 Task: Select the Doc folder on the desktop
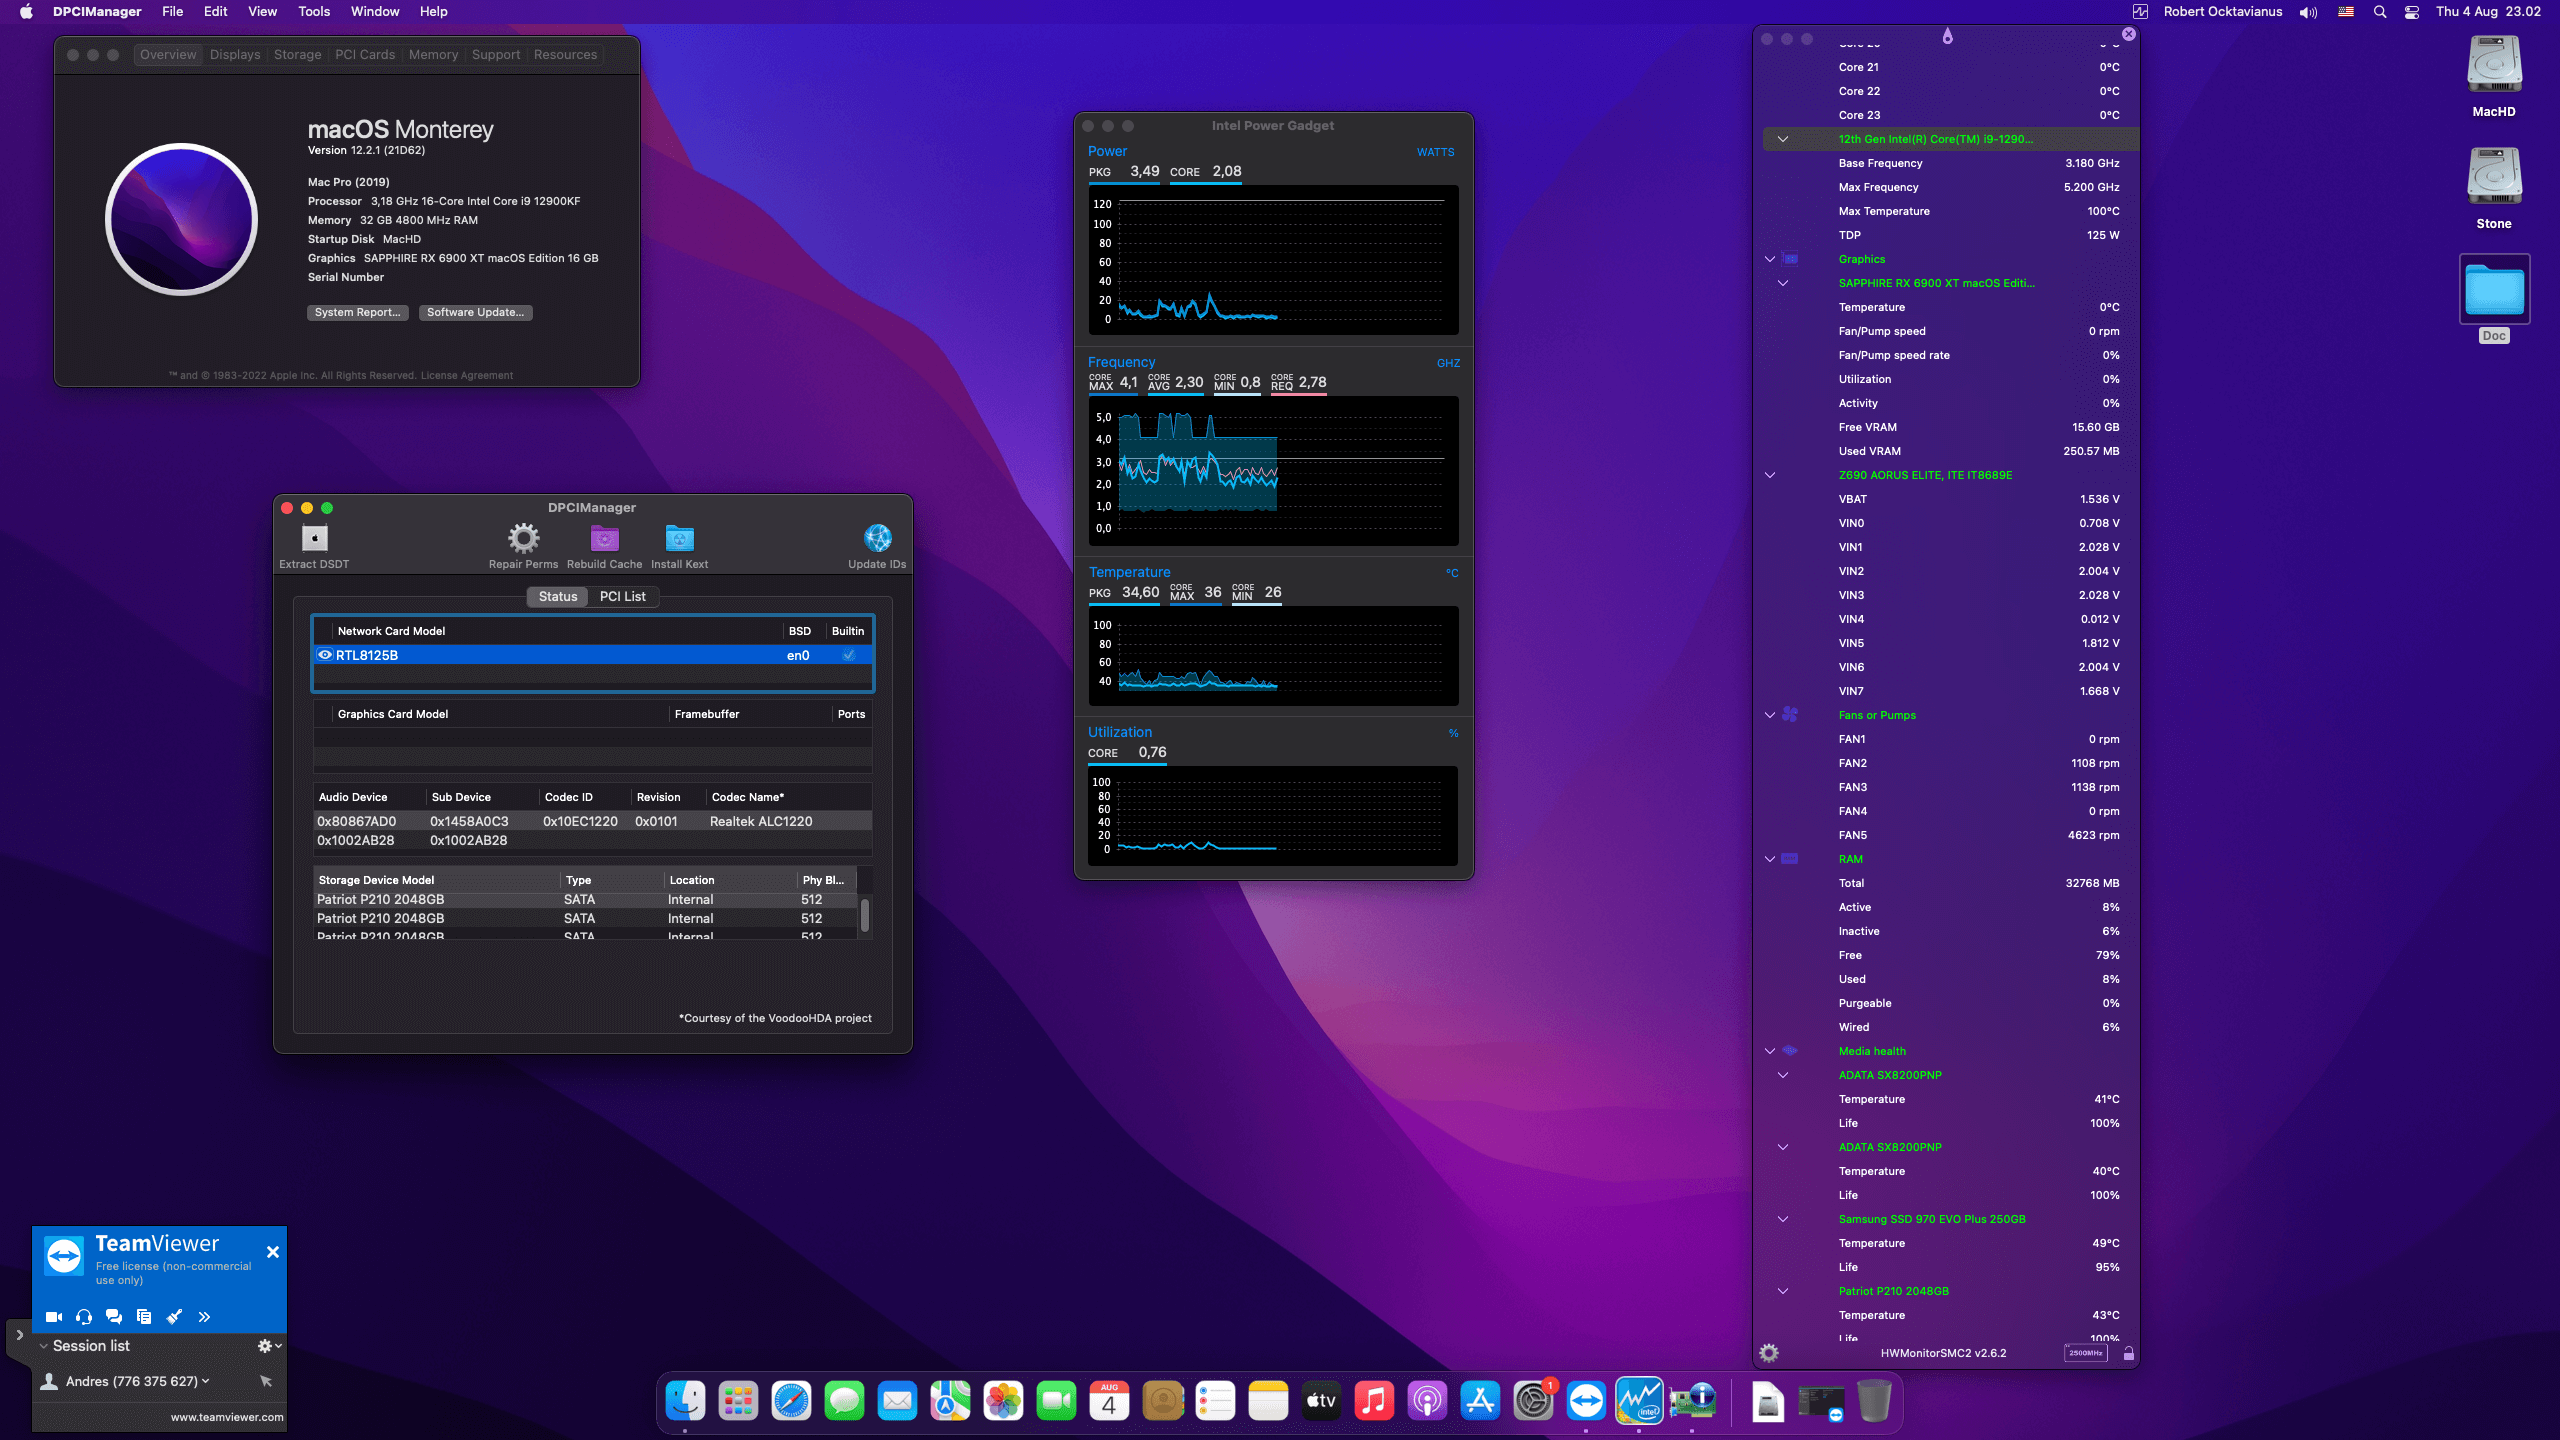coord(2494,298)
